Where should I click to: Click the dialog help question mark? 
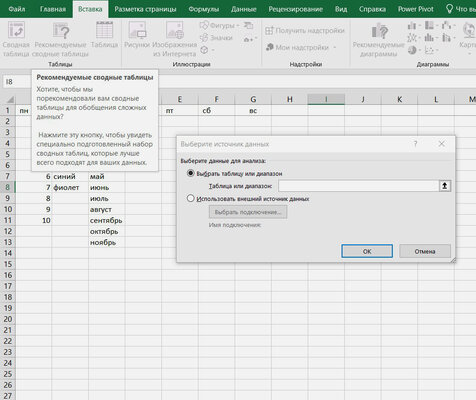click(x=415, y=144)
